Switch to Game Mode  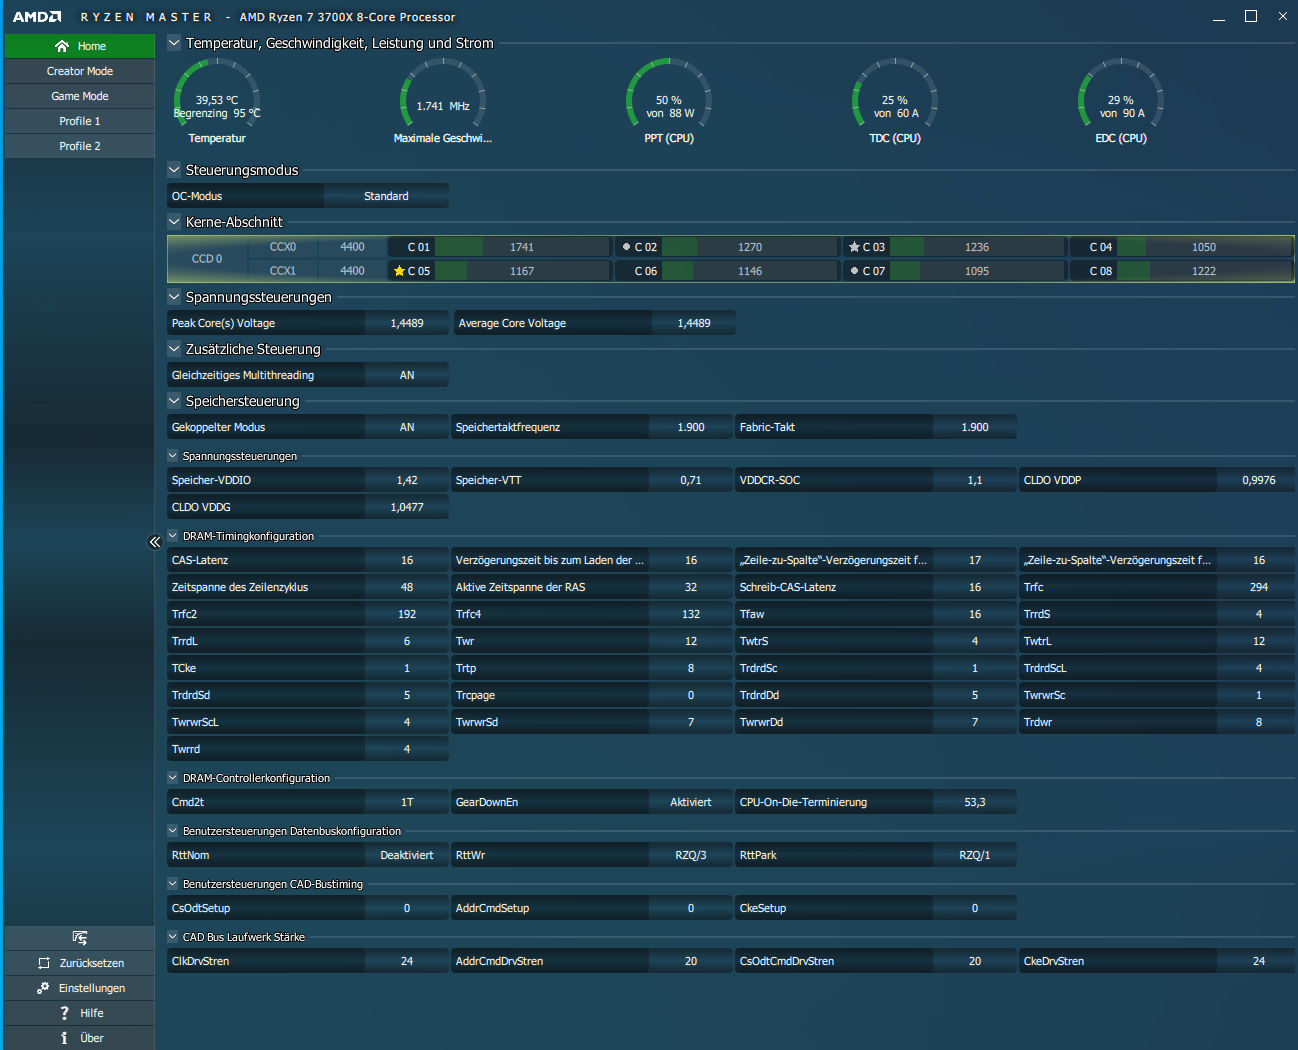click(80, 96)
